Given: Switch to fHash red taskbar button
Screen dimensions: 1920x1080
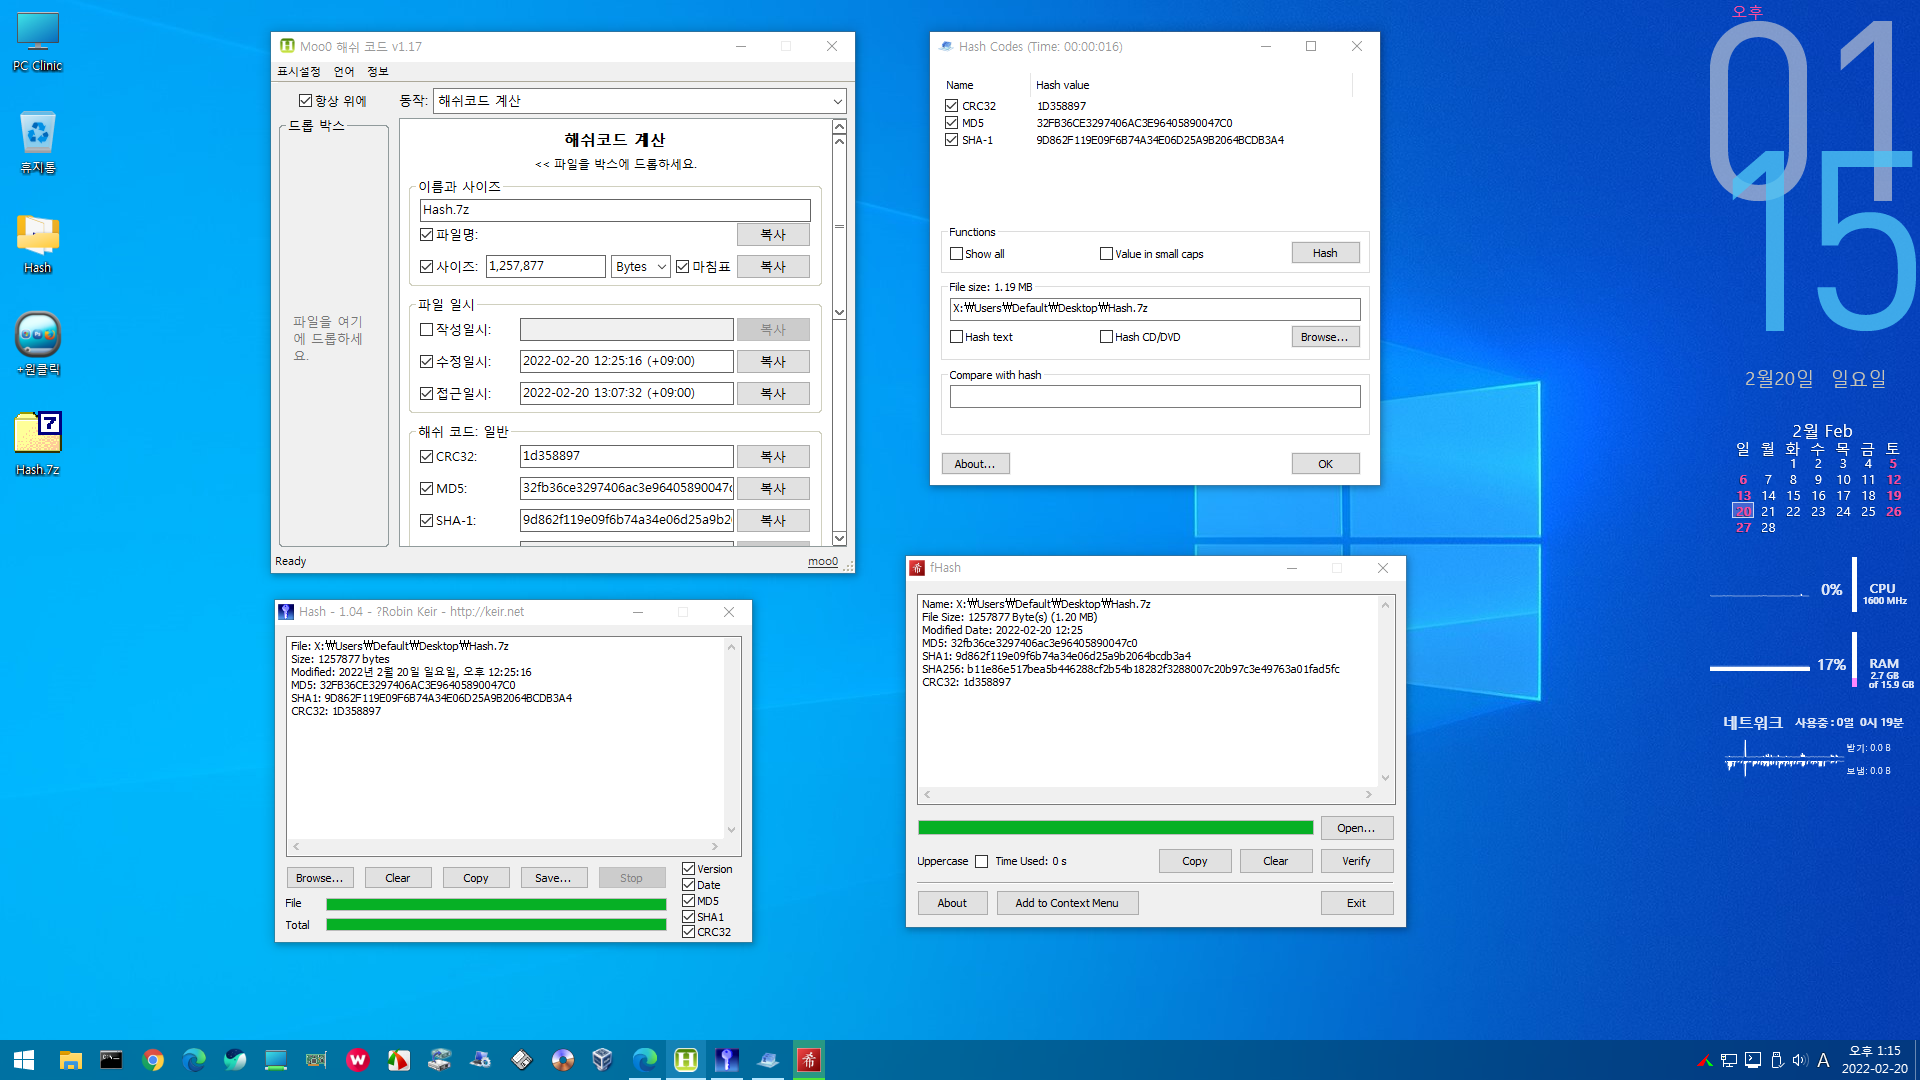Looking at the screenshot, I should tap(809, 1060).
